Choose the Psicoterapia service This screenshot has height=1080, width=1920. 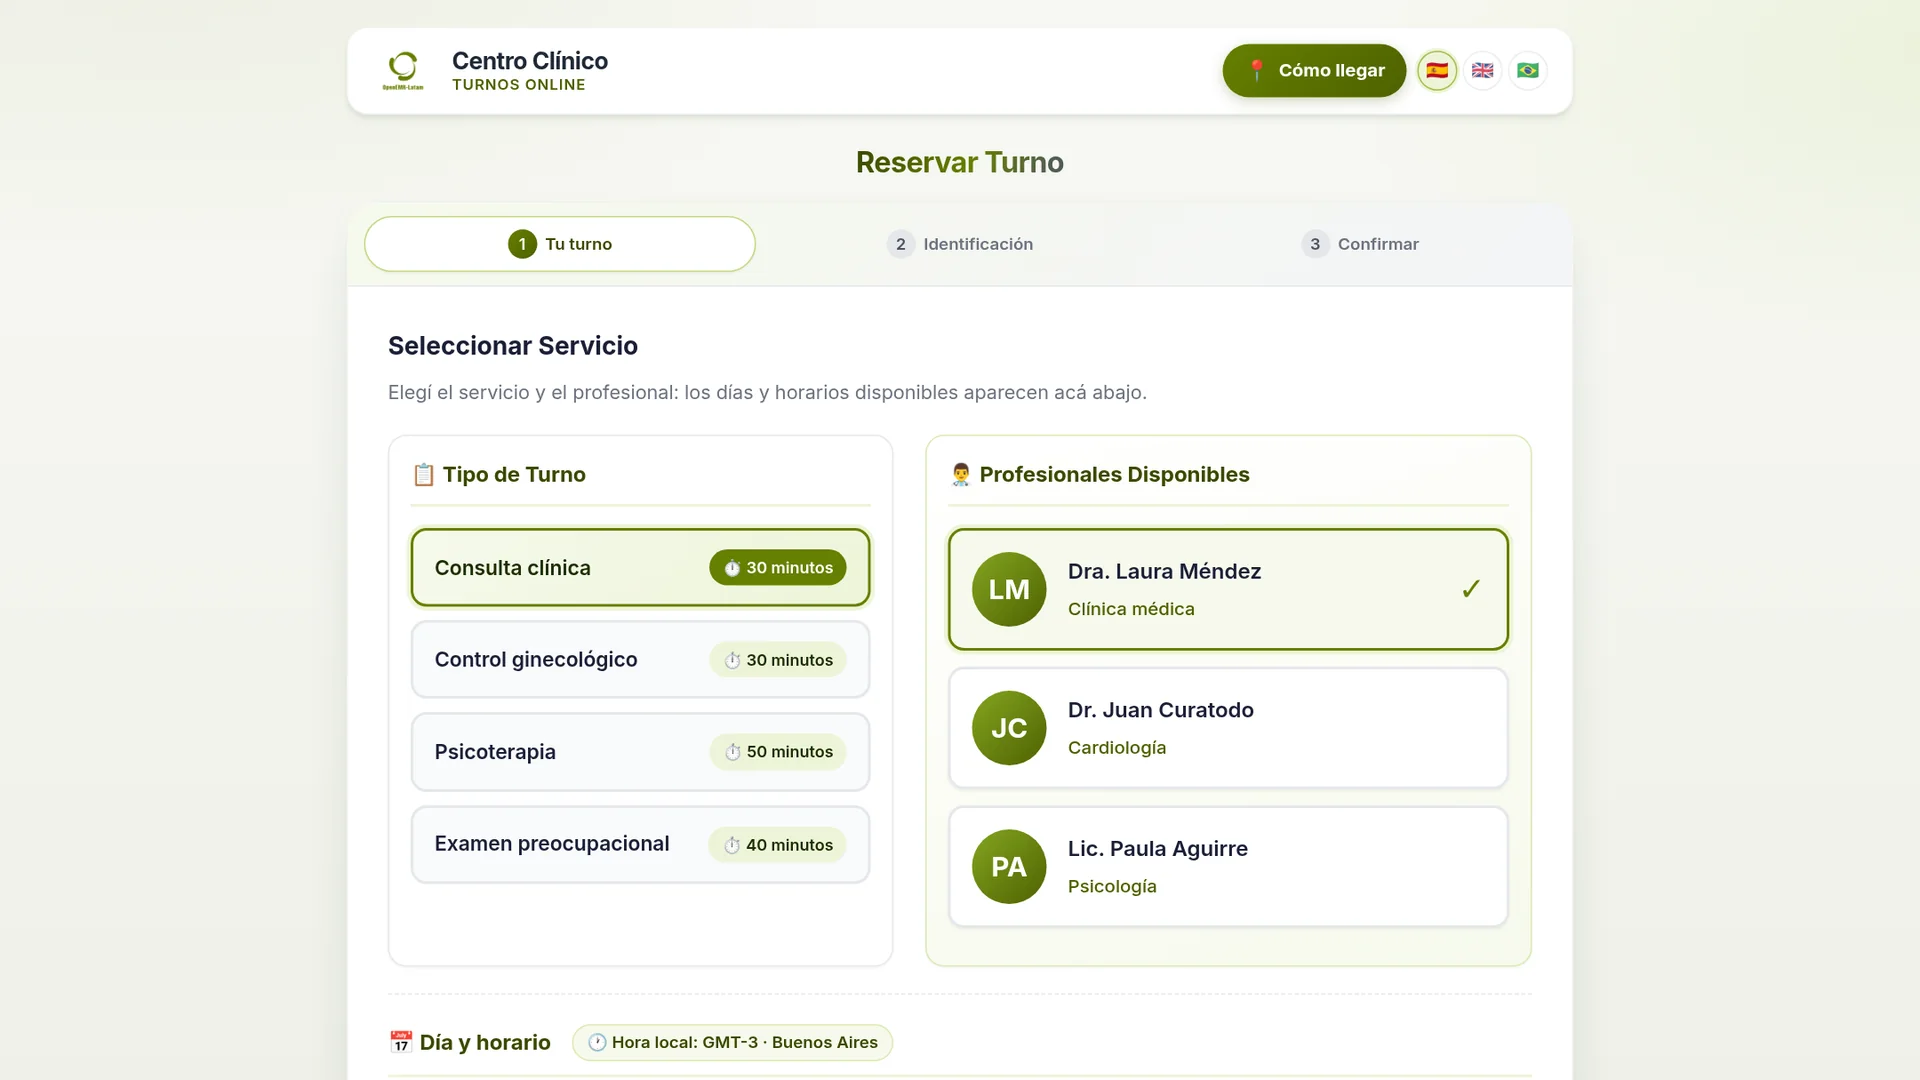640,752
